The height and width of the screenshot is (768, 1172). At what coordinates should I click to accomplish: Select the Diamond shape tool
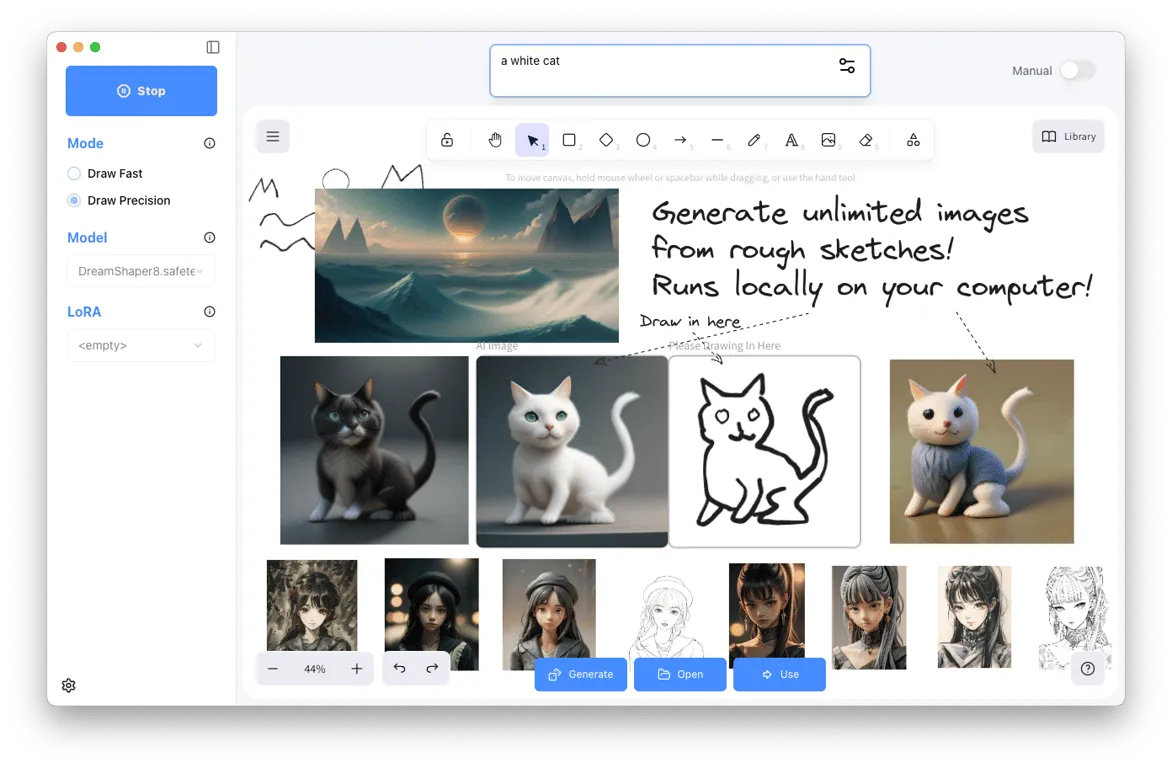(606, 139)
